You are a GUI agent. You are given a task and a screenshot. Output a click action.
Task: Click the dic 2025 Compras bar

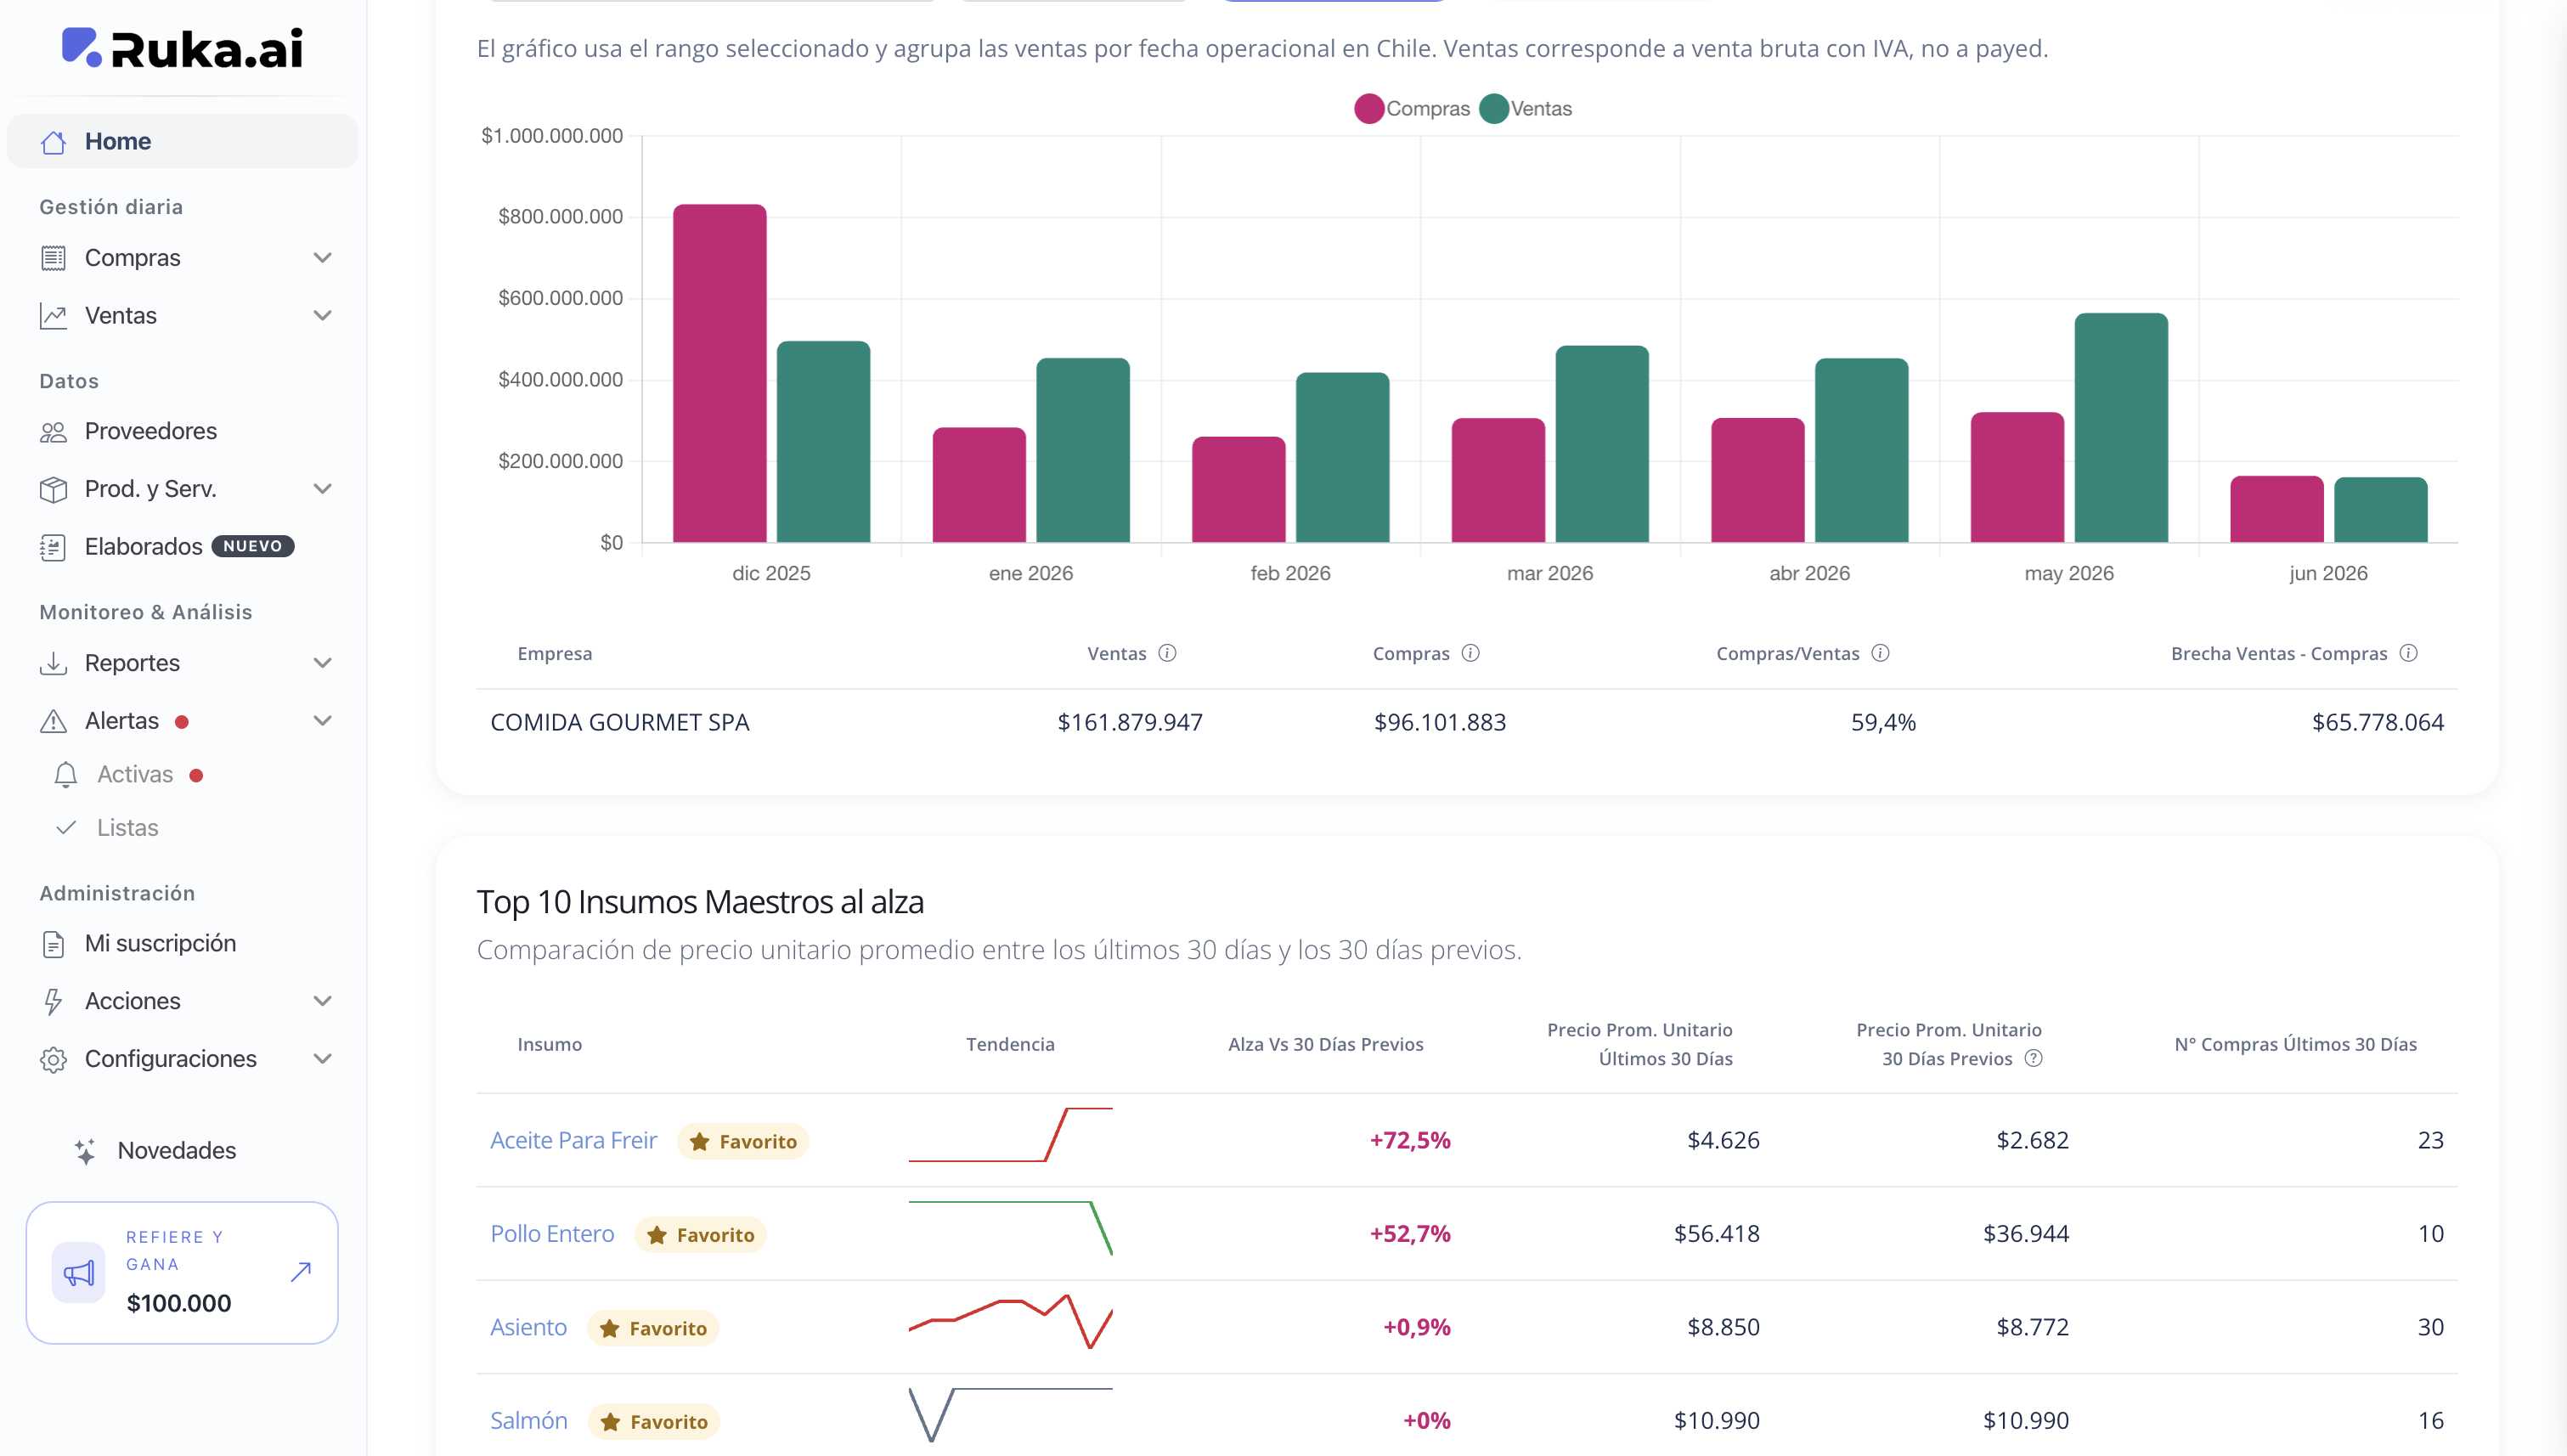[719, 373]
